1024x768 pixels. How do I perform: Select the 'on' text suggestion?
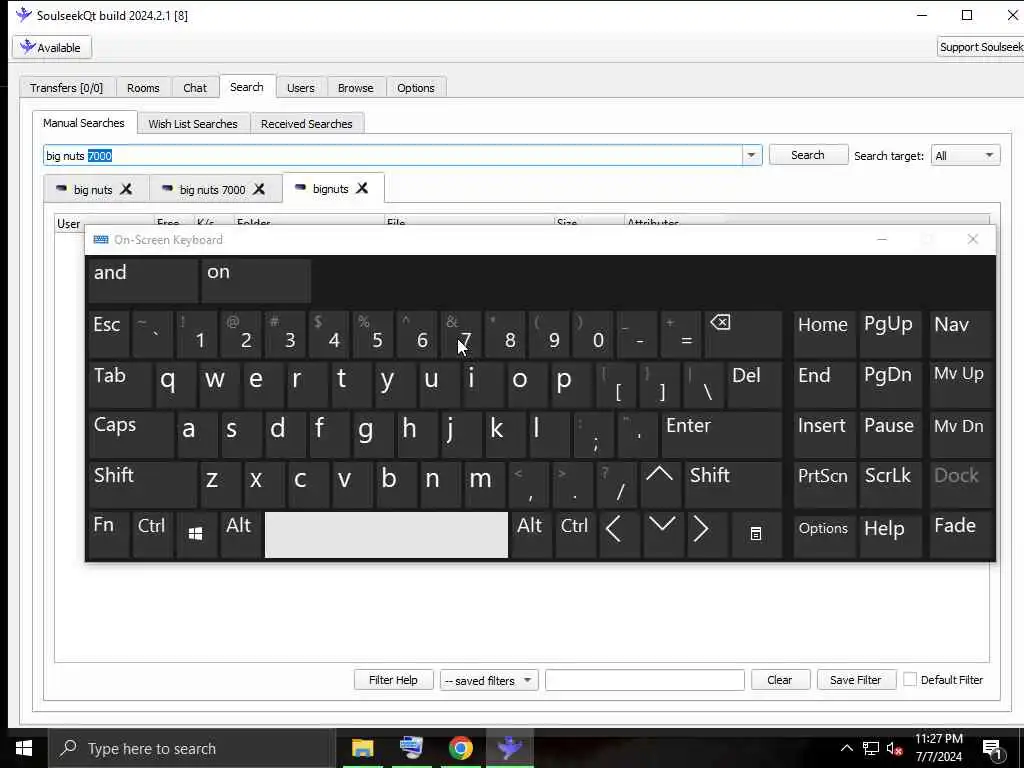[x=256, y=280]
